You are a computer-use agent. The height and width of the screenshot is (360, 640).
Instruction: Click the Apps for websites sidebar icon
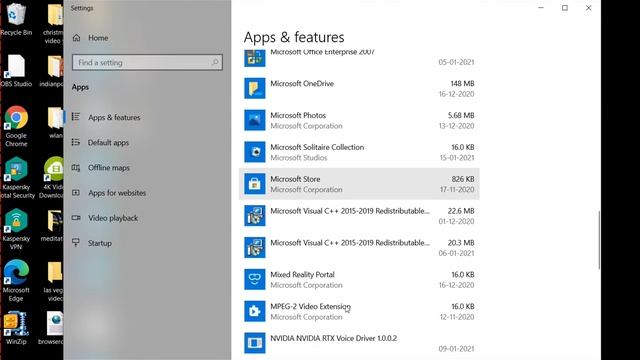tap(76, 193)
